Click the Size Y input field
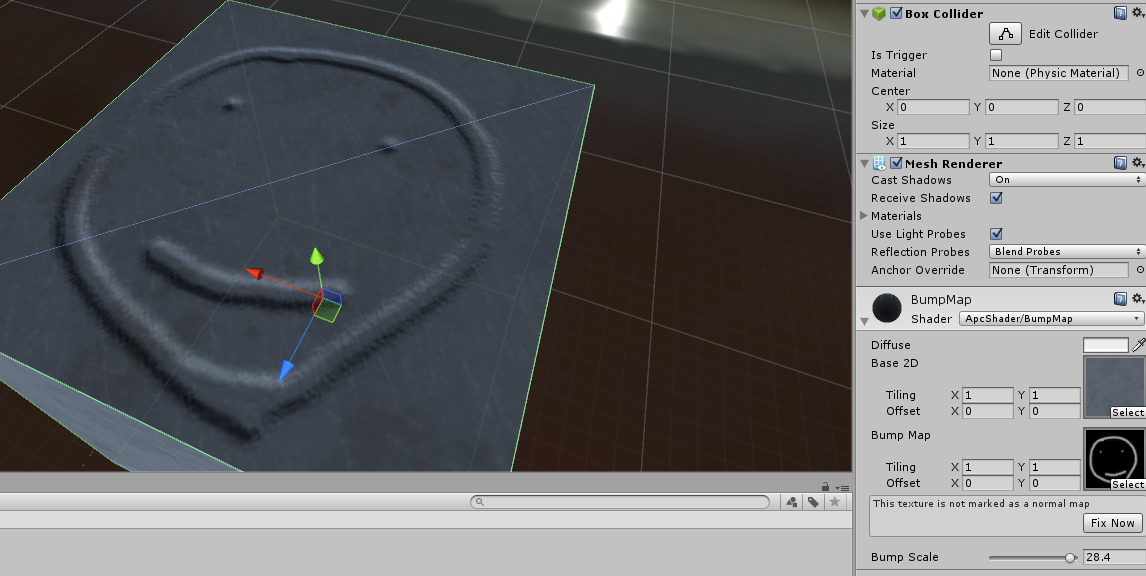This screenshot has height=576, width=1146. click(x=1022, y=141)
